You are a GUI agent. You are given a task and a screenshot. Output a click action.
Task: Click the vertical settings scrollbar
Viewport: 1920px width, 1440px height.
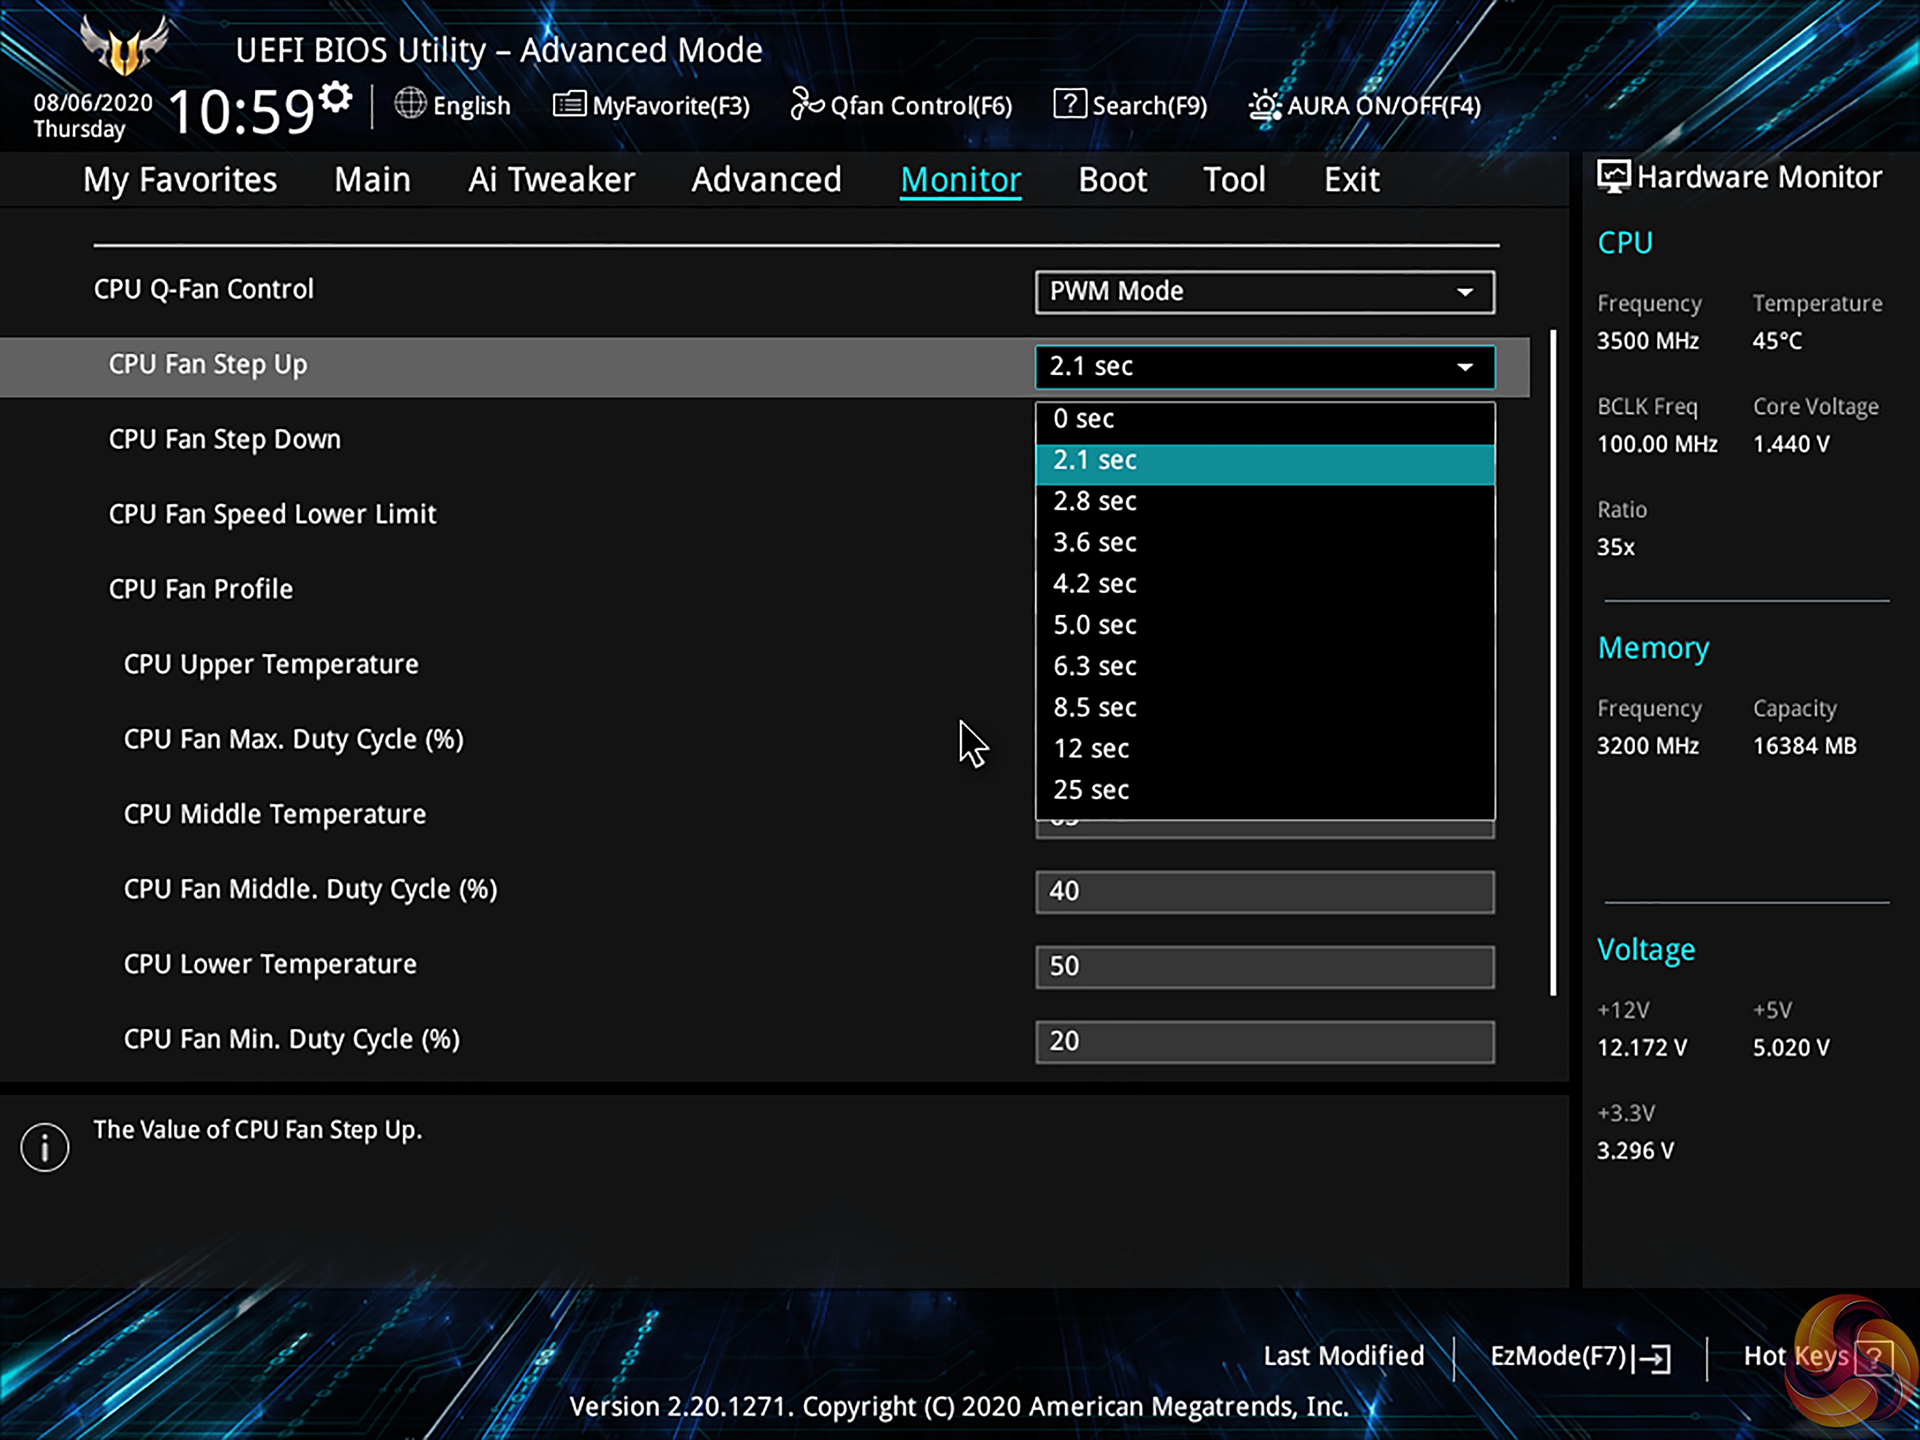(1552, 660)
